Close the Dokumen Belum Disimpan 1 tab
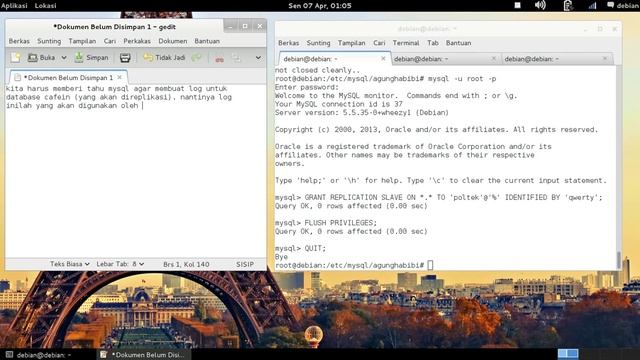This screenshot has height=360, width=640. (x=120, y=77)
